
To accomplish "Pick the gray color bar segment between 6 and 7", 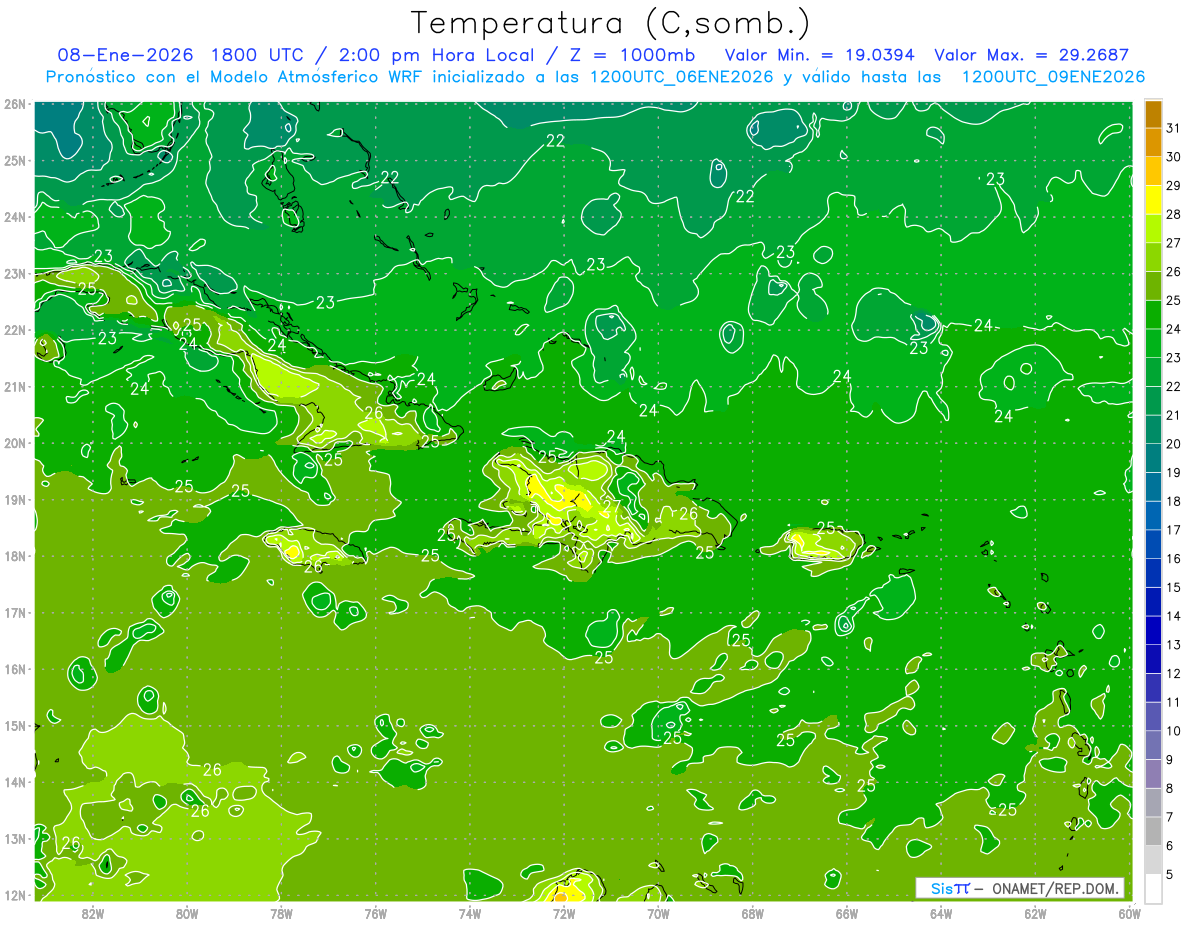I will (1153, 830).
